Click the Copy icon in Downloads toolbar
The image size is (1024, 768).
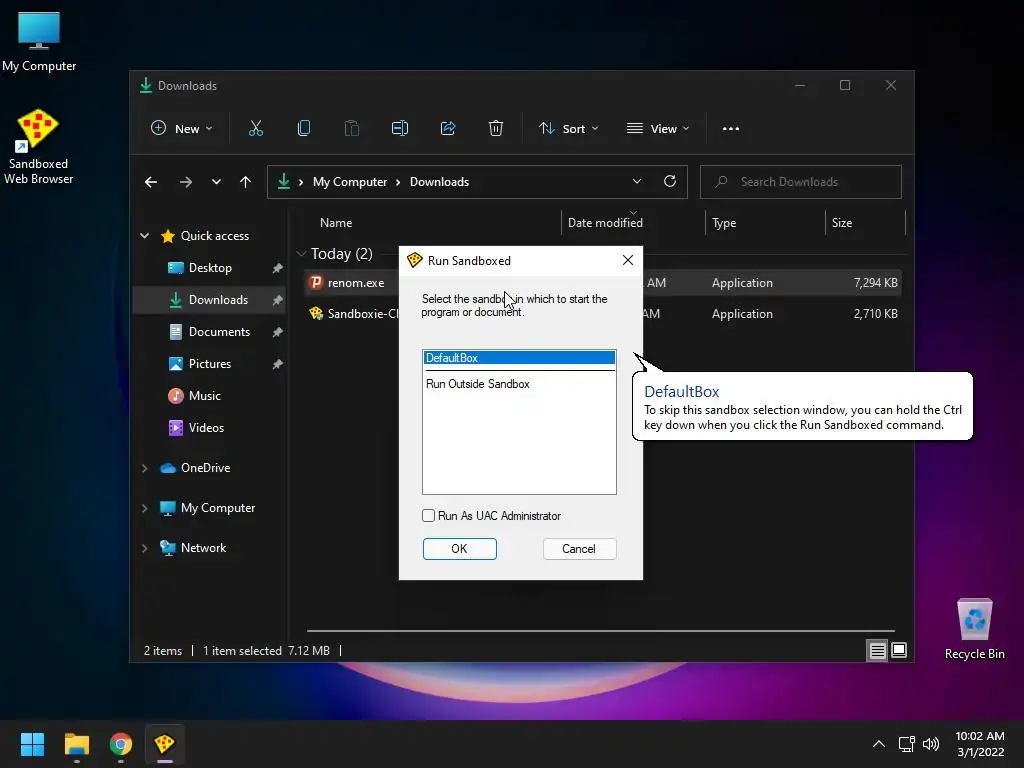pos(304,129)
